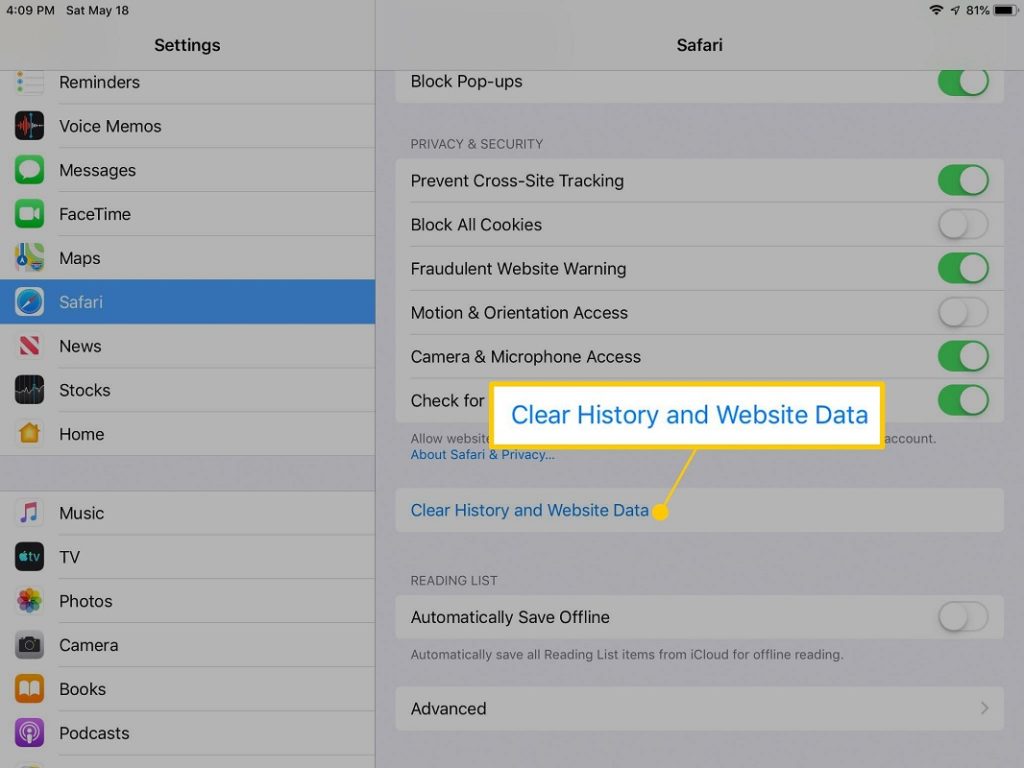Open Camera settings in sidebar
The height and width of the screenshot is (768, 1024).
[x=88, y=645]
